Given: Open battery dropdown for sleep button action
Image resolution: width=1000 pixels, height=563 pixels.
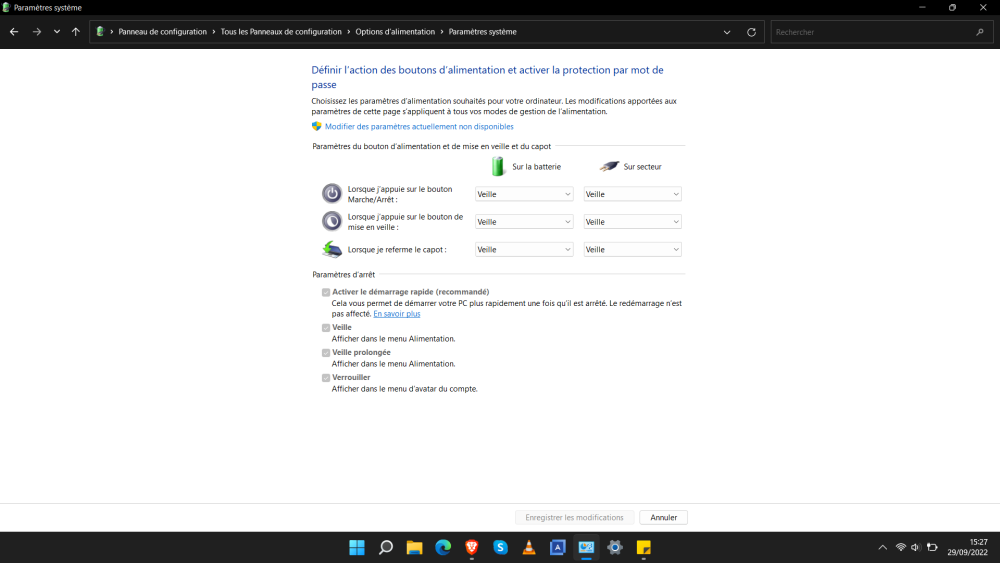Looking at the screenshot, I should click(523, 222).
